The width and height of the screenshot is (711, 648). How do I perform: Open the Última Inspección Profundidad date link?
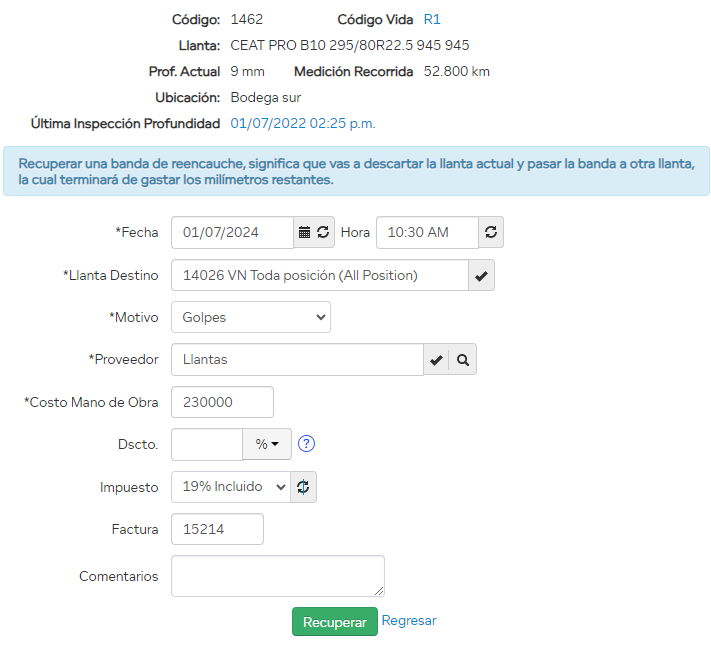tap(303, 123)
